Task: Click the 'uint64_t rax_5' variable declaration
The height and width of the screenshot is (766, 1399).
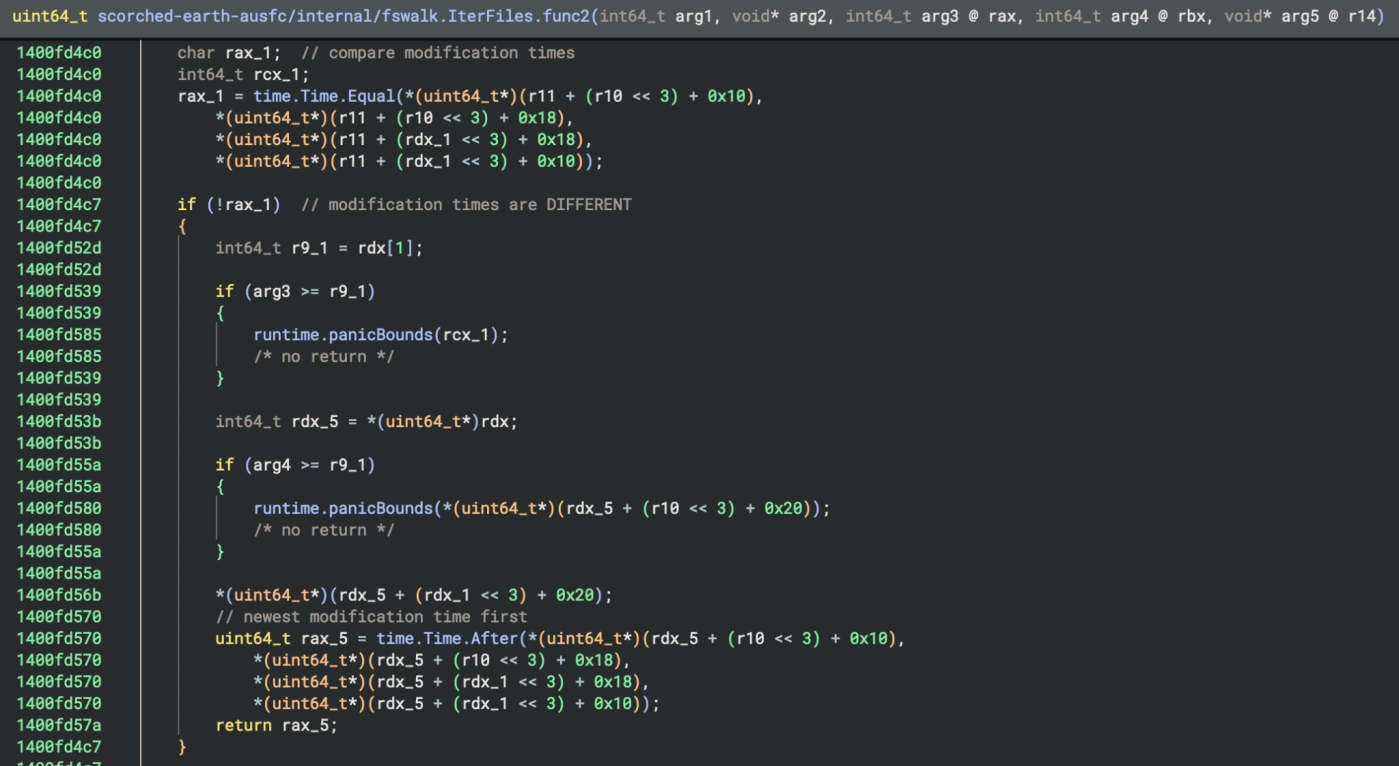Action: pos(281,638)
